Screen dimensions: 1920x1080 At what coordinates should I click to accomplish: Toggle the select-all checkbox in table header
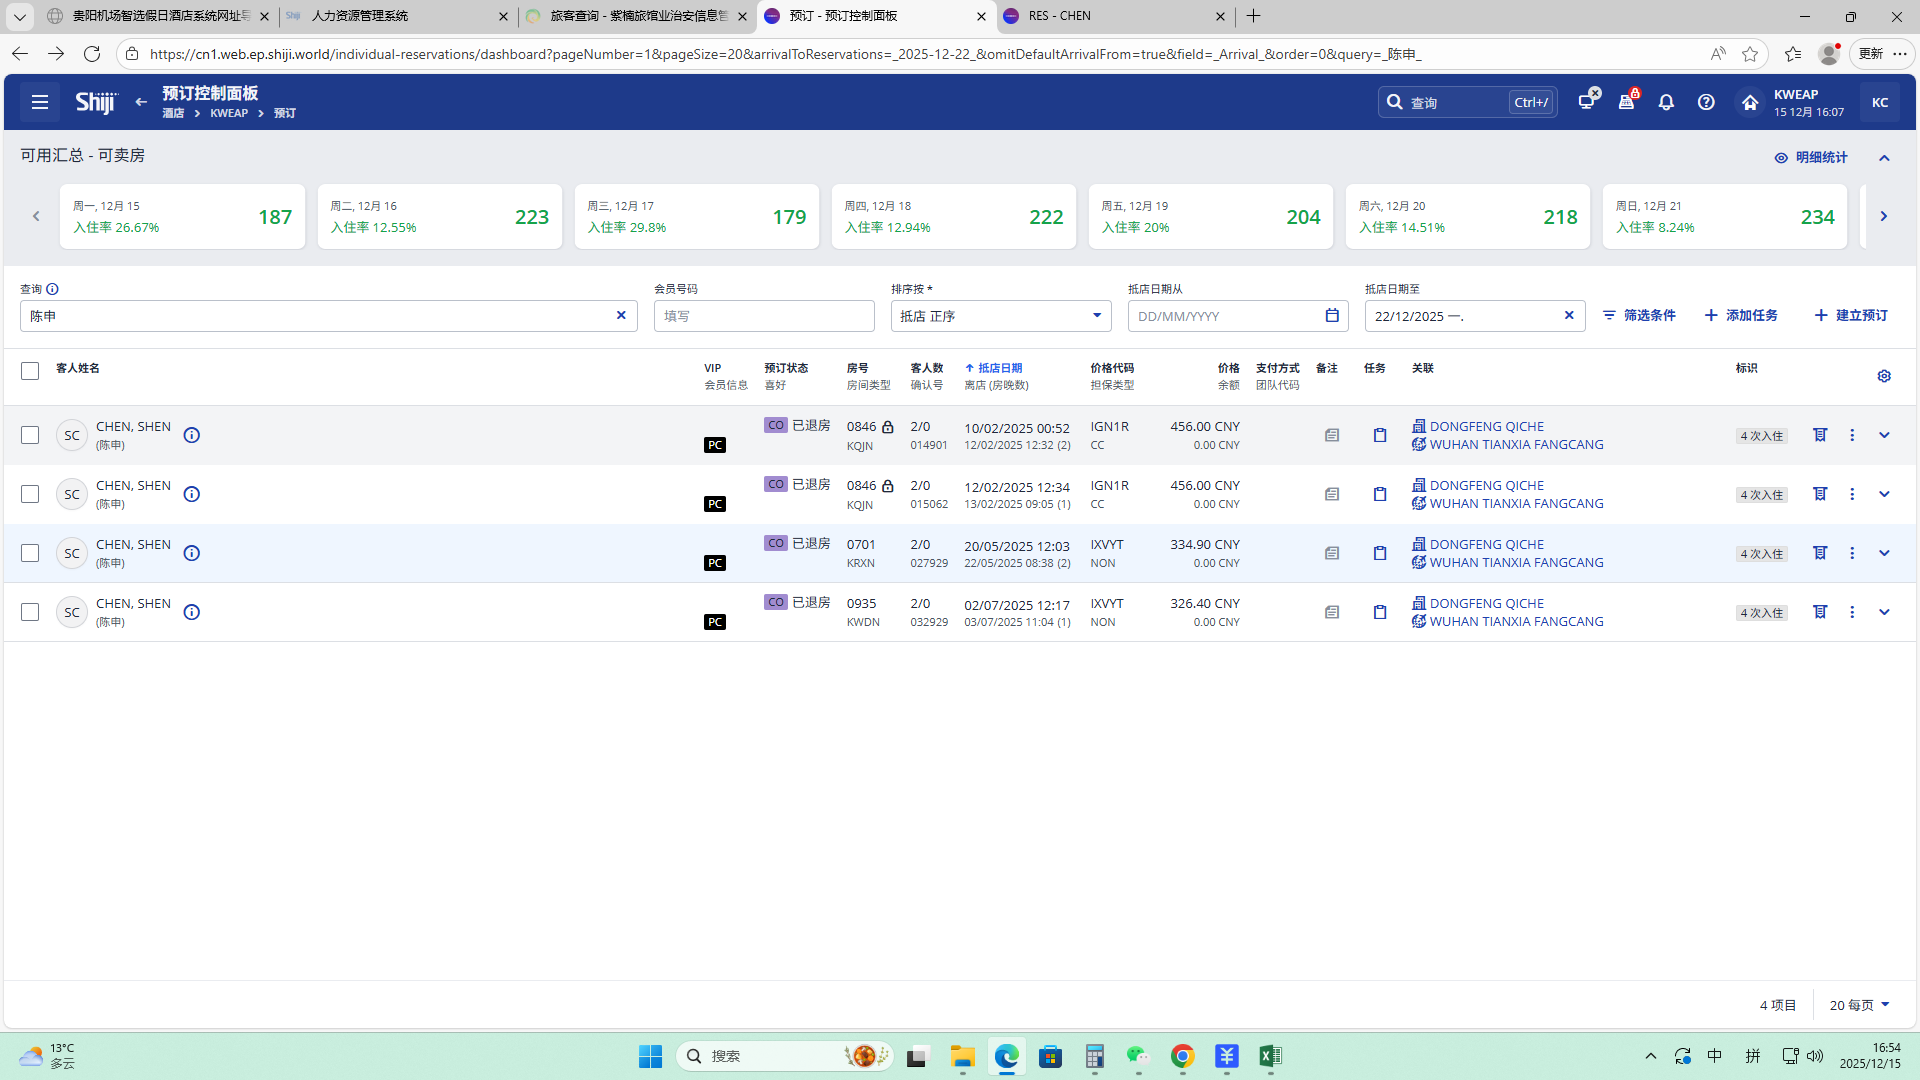[x=30, y=371]
